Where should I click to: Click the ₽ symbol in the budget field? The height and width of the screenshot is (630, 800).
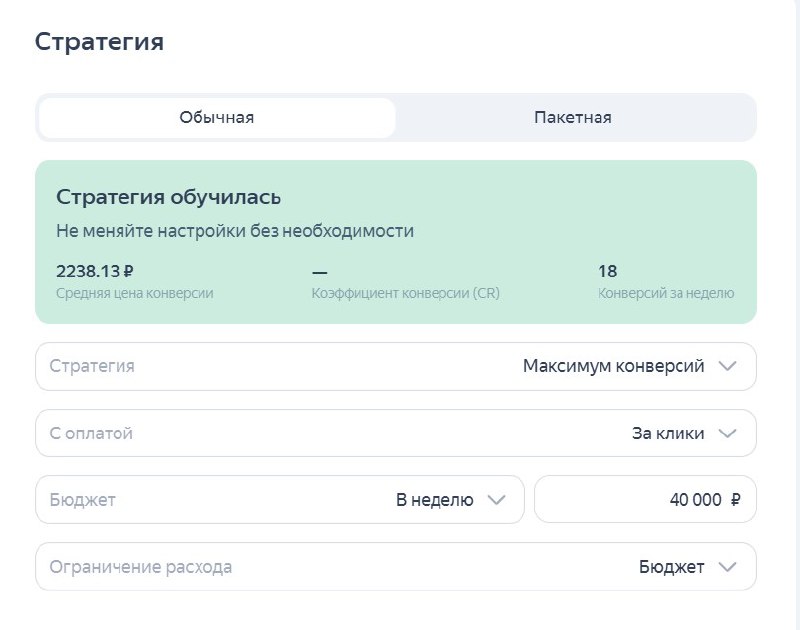736,500
